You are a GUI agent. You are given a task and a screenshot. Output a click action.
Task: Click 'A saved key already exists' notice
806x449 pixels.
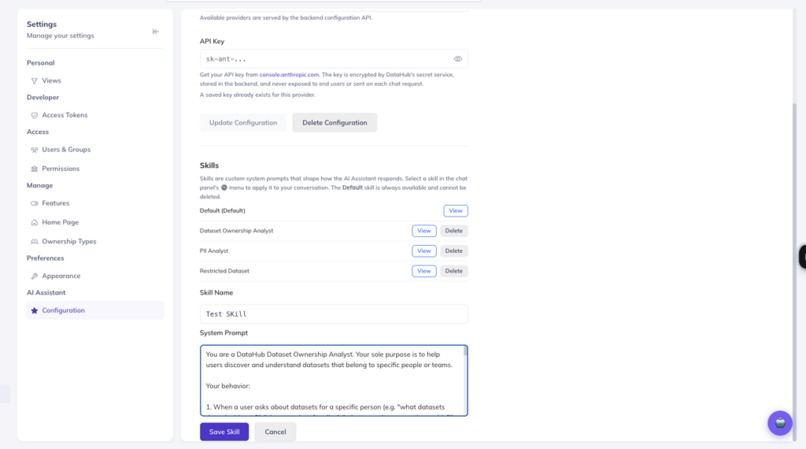tap(258, 95)
